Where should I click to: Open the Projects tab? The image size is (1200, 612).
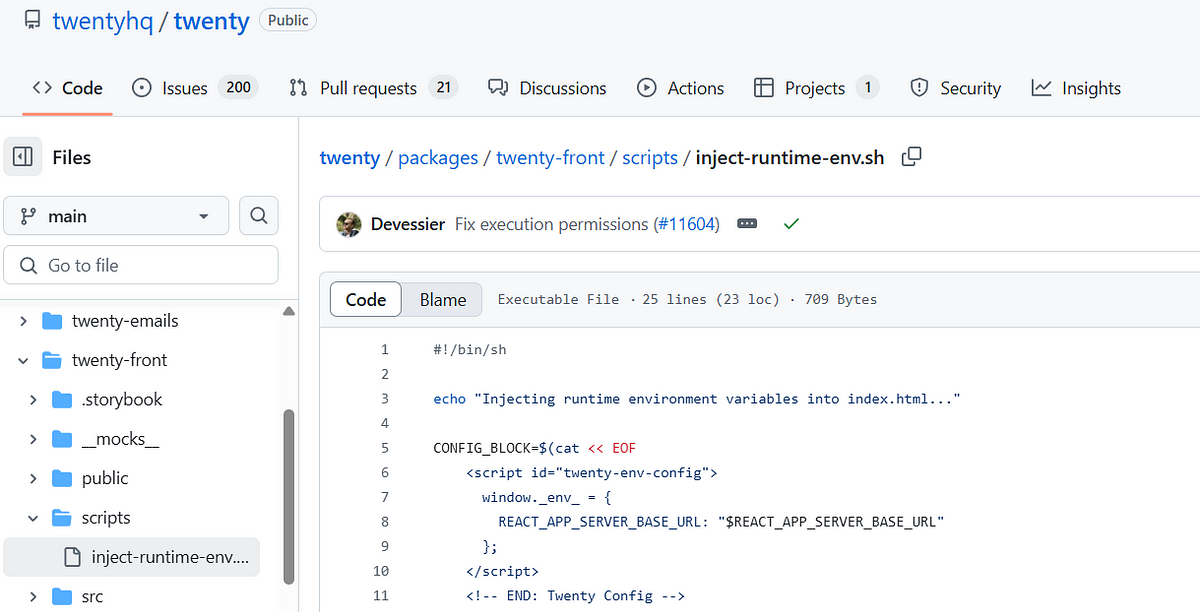pyautogui.click(x=816, y=88)
